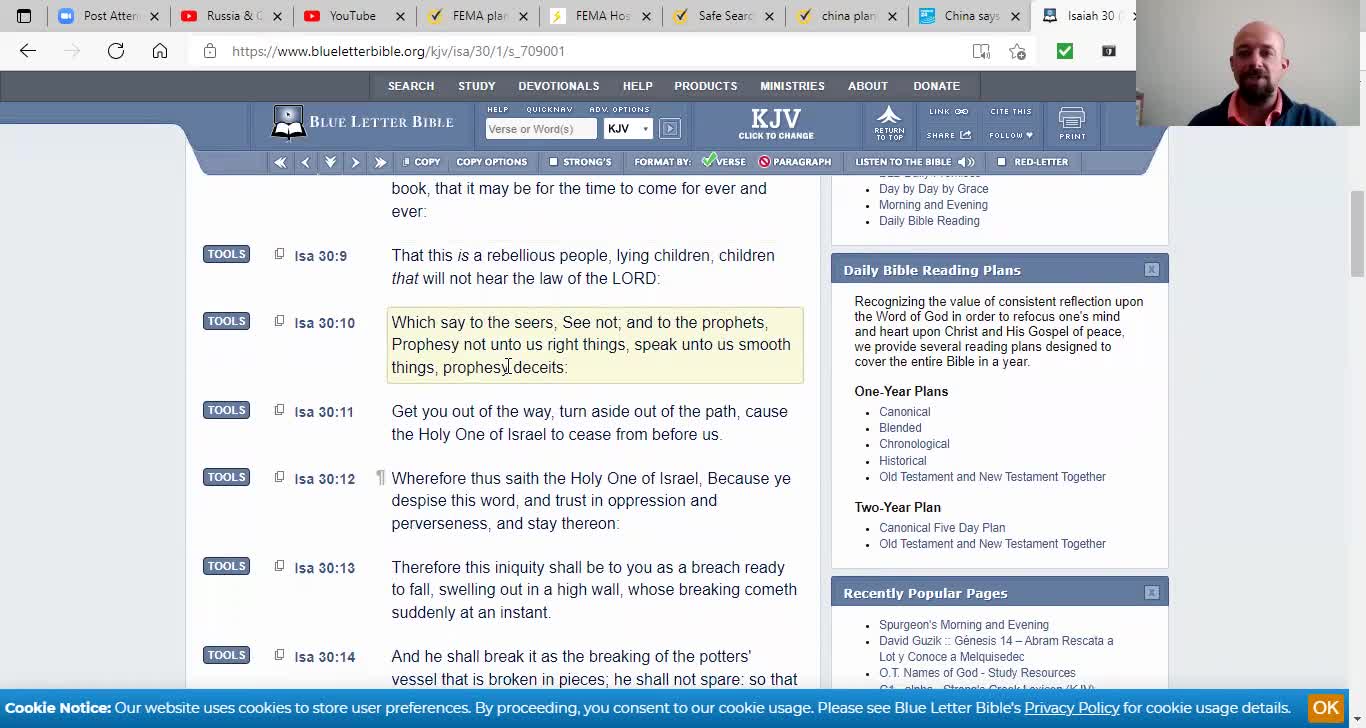1366x728 pixels.
Task: Open DEVOTIONALS menu
Action: tap(559, 86)
